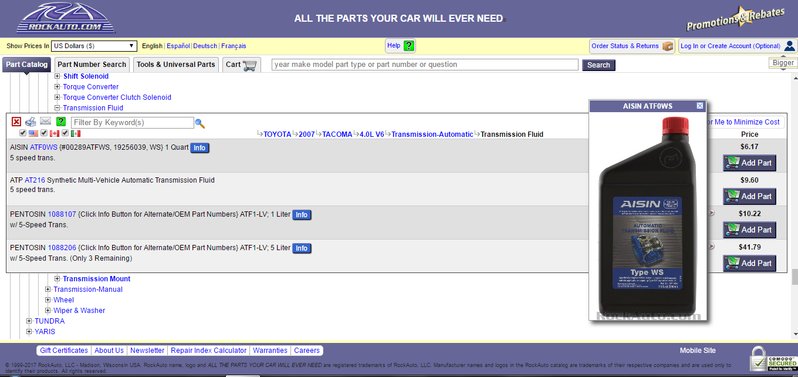Close the AISIN ATF0WS image popup
The height and width of the screenshot is (377, 798).
700,106
